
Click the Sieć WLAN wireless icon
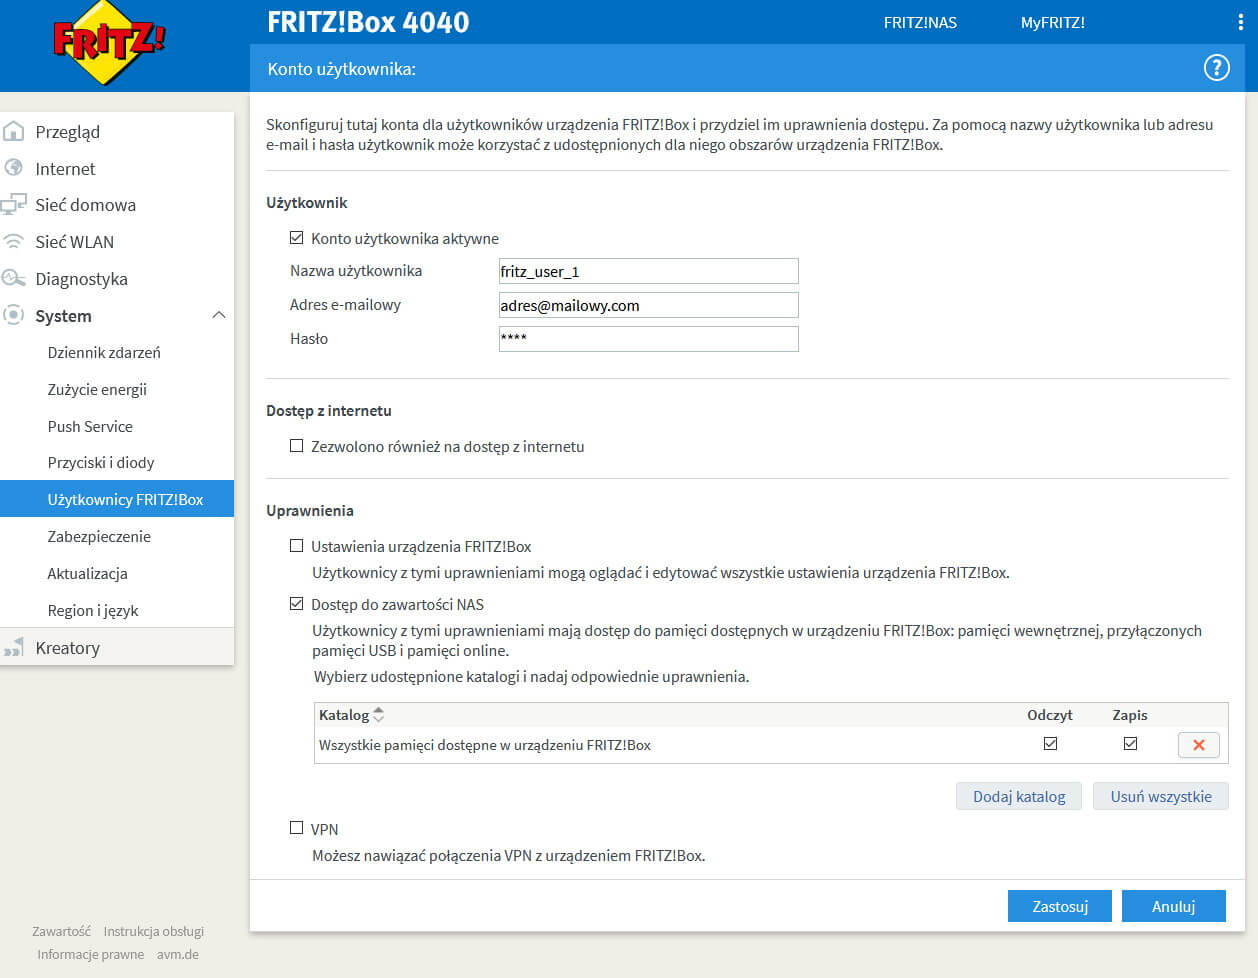pos(14,241)
